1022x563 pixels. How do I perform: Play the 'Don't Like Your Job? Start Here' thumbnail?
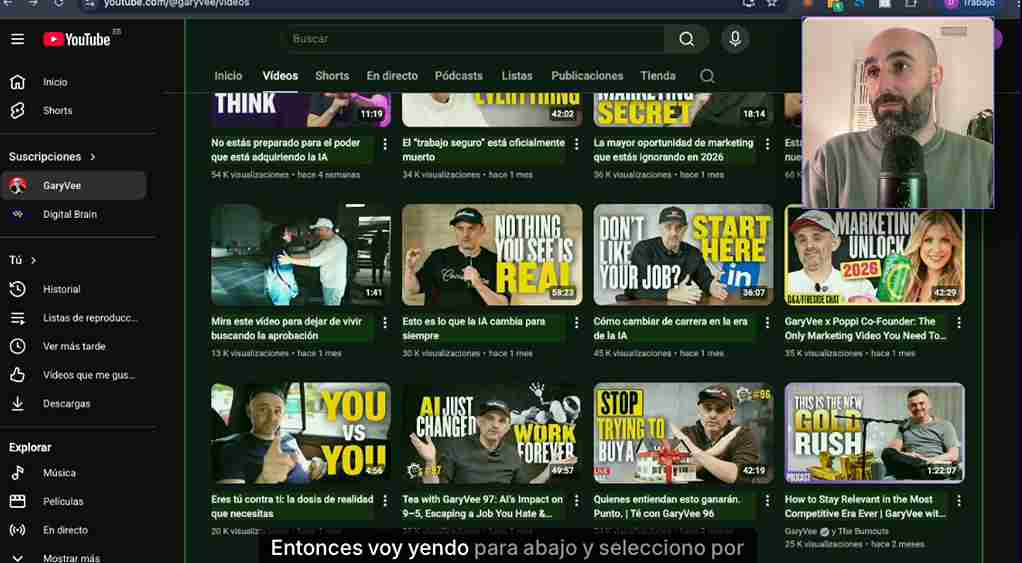683,255
